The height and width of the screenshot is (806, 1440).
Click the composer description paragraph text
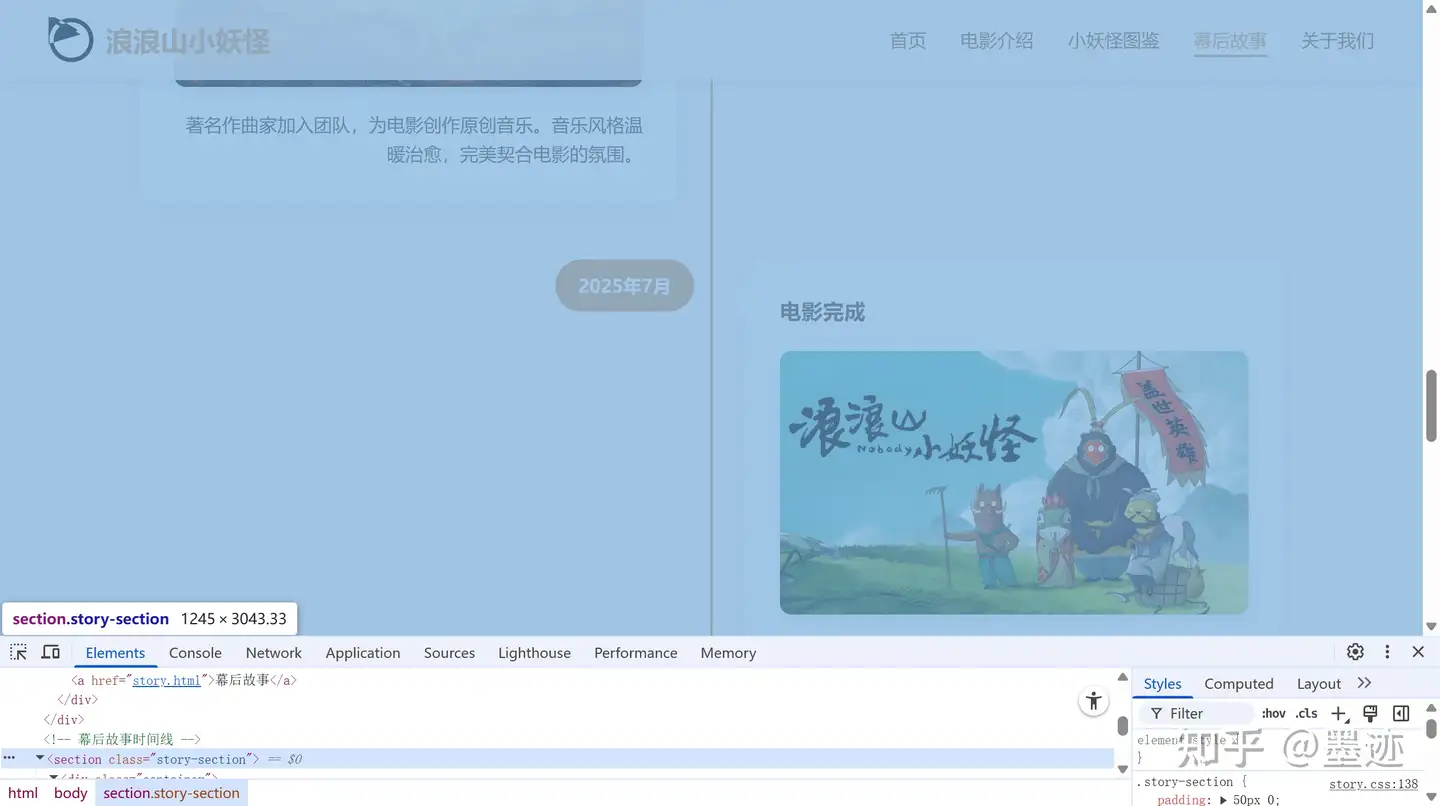click(x=414, y=140)
